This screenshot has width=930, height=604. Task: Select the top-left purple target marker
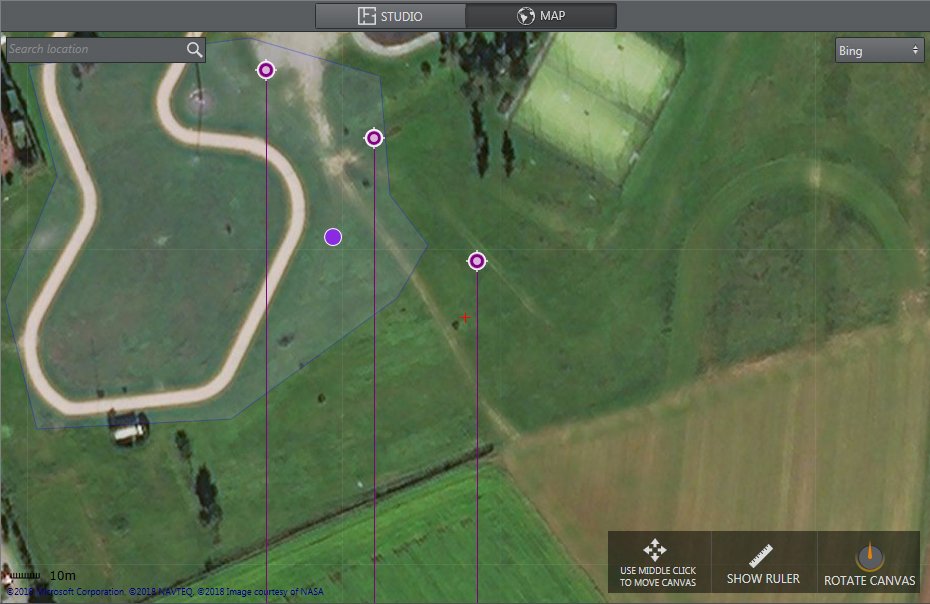pyautogui.click(x=266, y=70)
